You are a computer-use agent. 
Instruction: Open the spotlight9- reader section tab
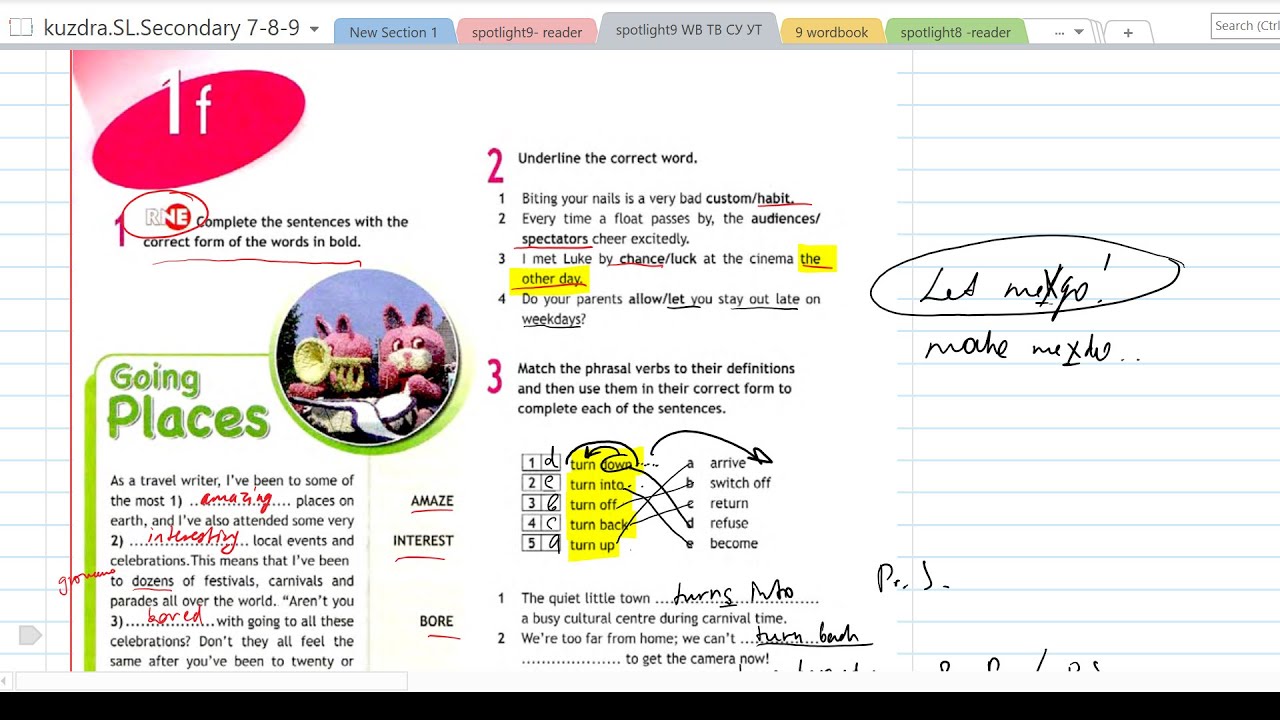(x=526, y=32)
